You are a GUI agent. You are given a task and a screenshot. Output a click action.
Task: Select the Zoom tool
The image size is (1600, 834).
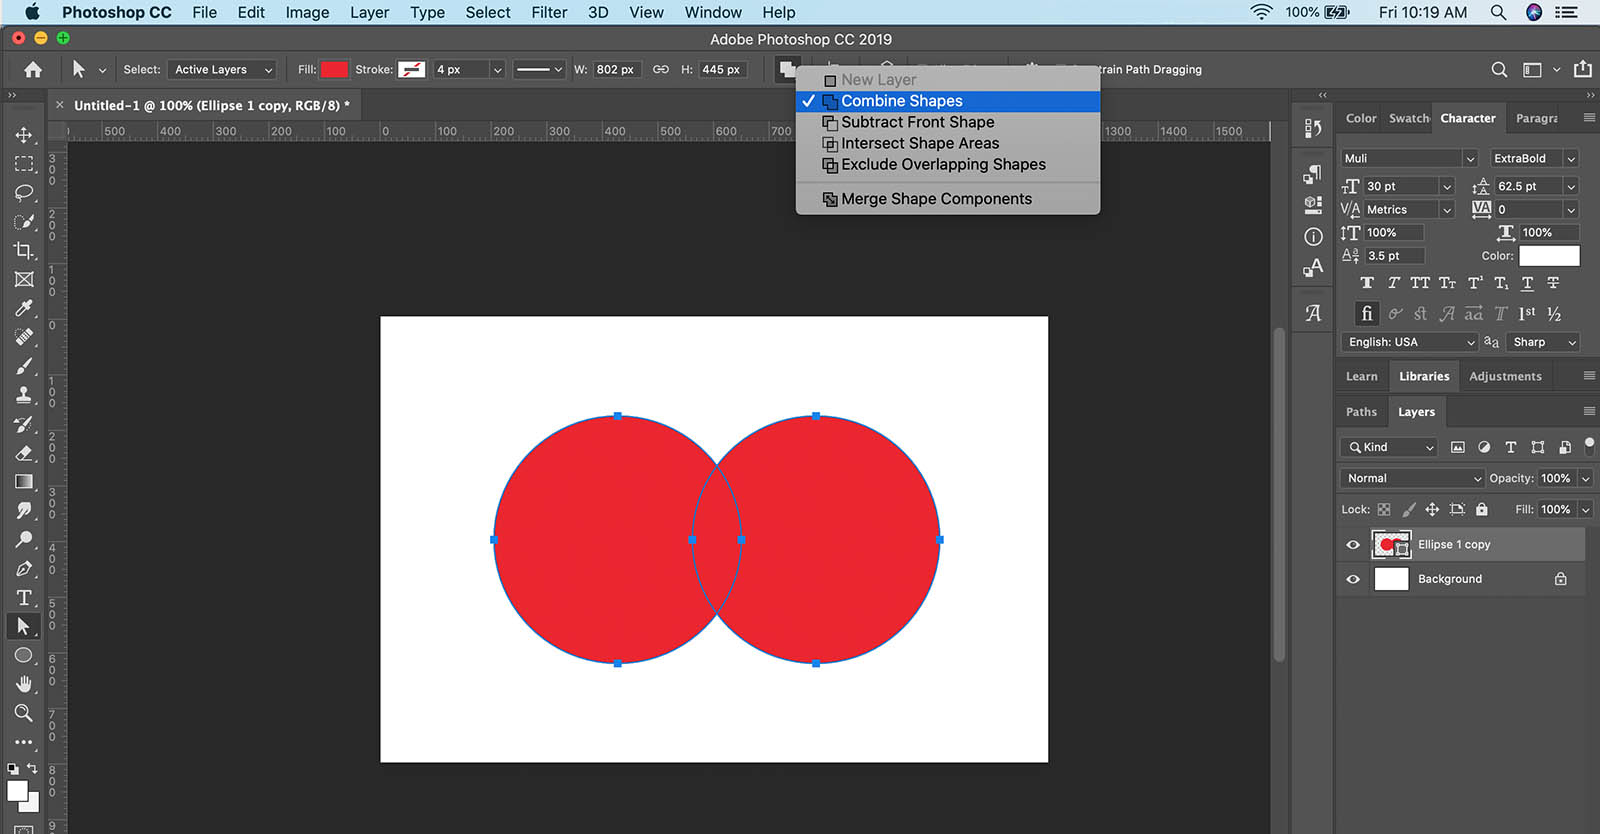[x=24, y=713]
